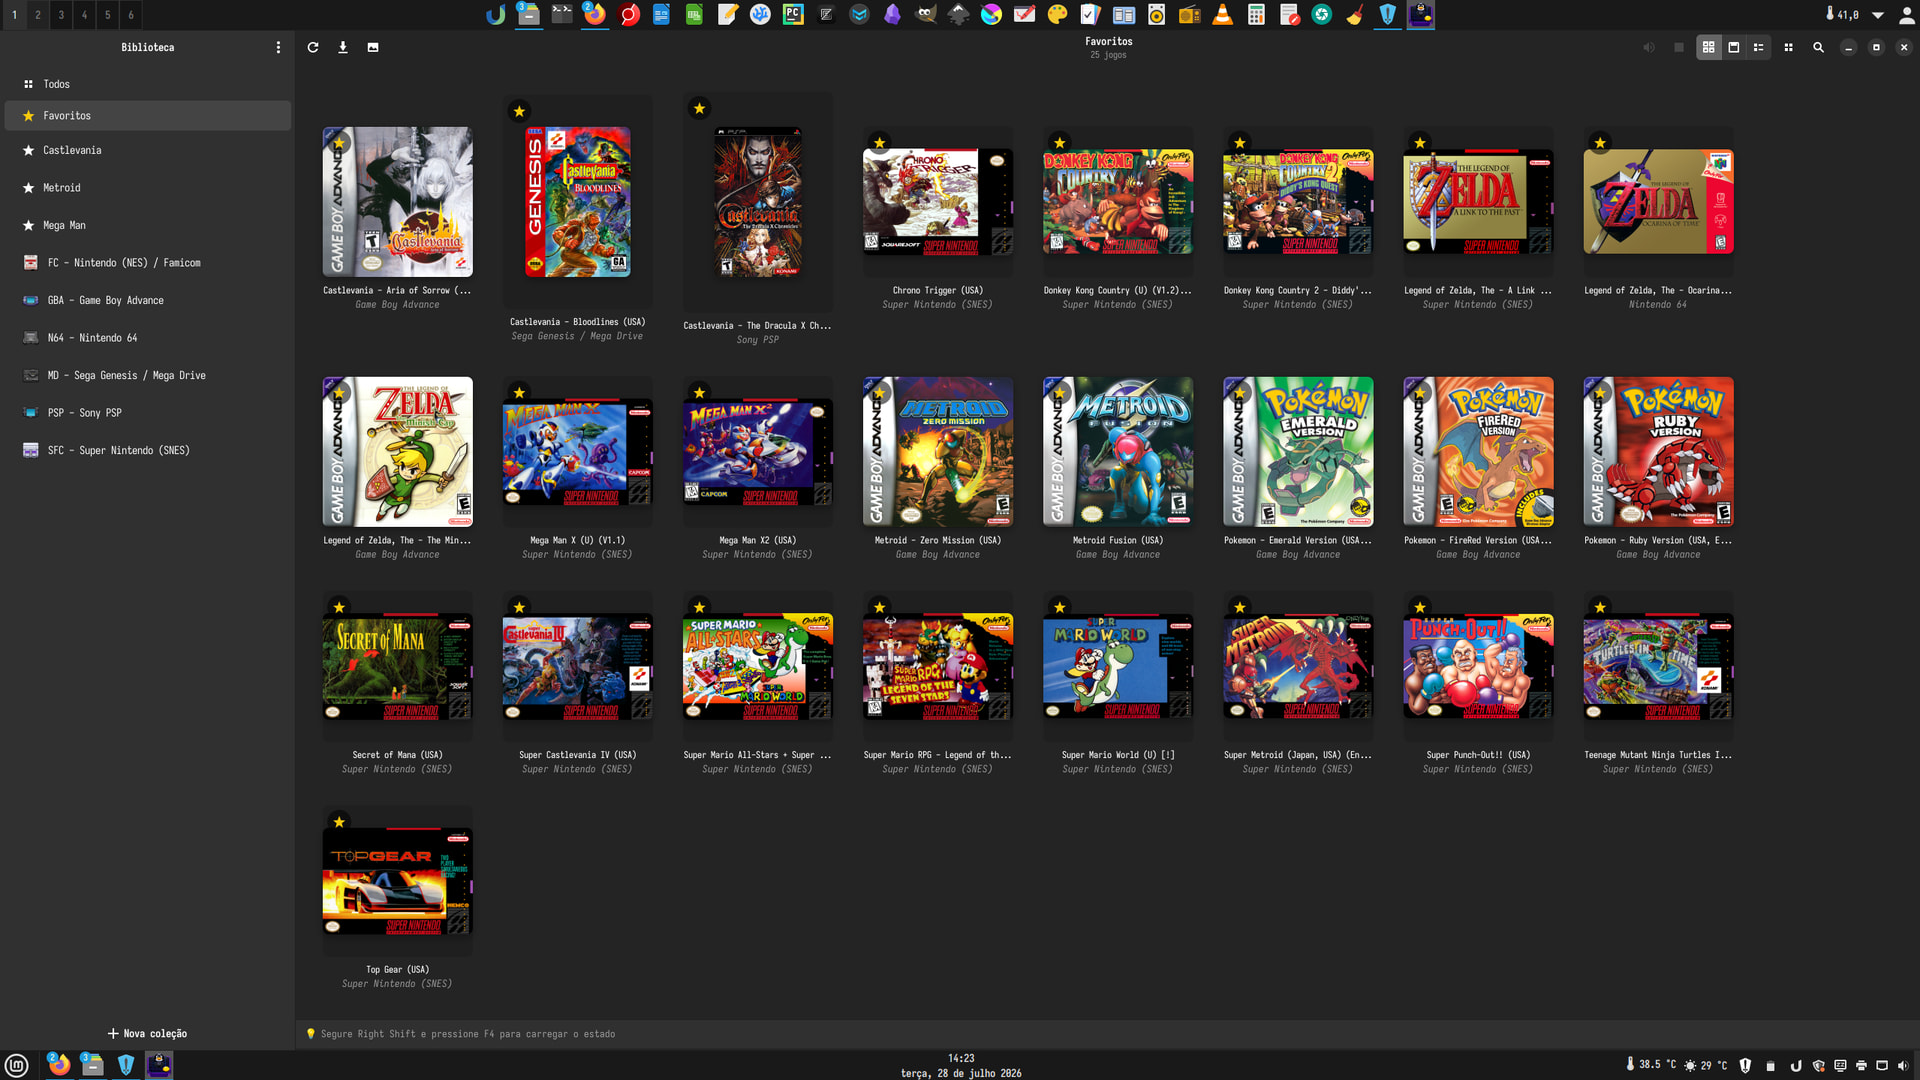
Task: Toggle the favorite star on Castlevania Bloodlines
Action: [x=519, y=111]
